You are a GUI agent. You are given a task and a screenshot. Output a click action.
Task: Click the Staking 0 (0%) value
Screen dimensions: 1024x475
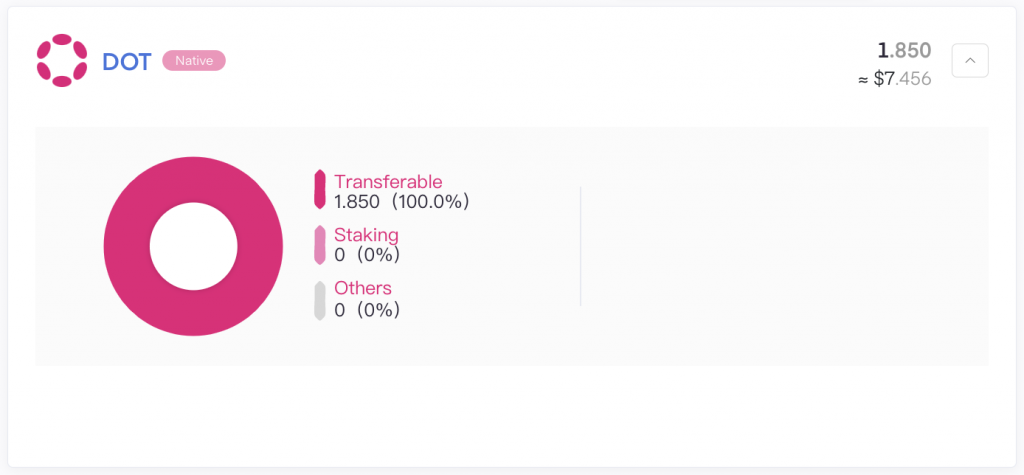[x=367, y=255]
